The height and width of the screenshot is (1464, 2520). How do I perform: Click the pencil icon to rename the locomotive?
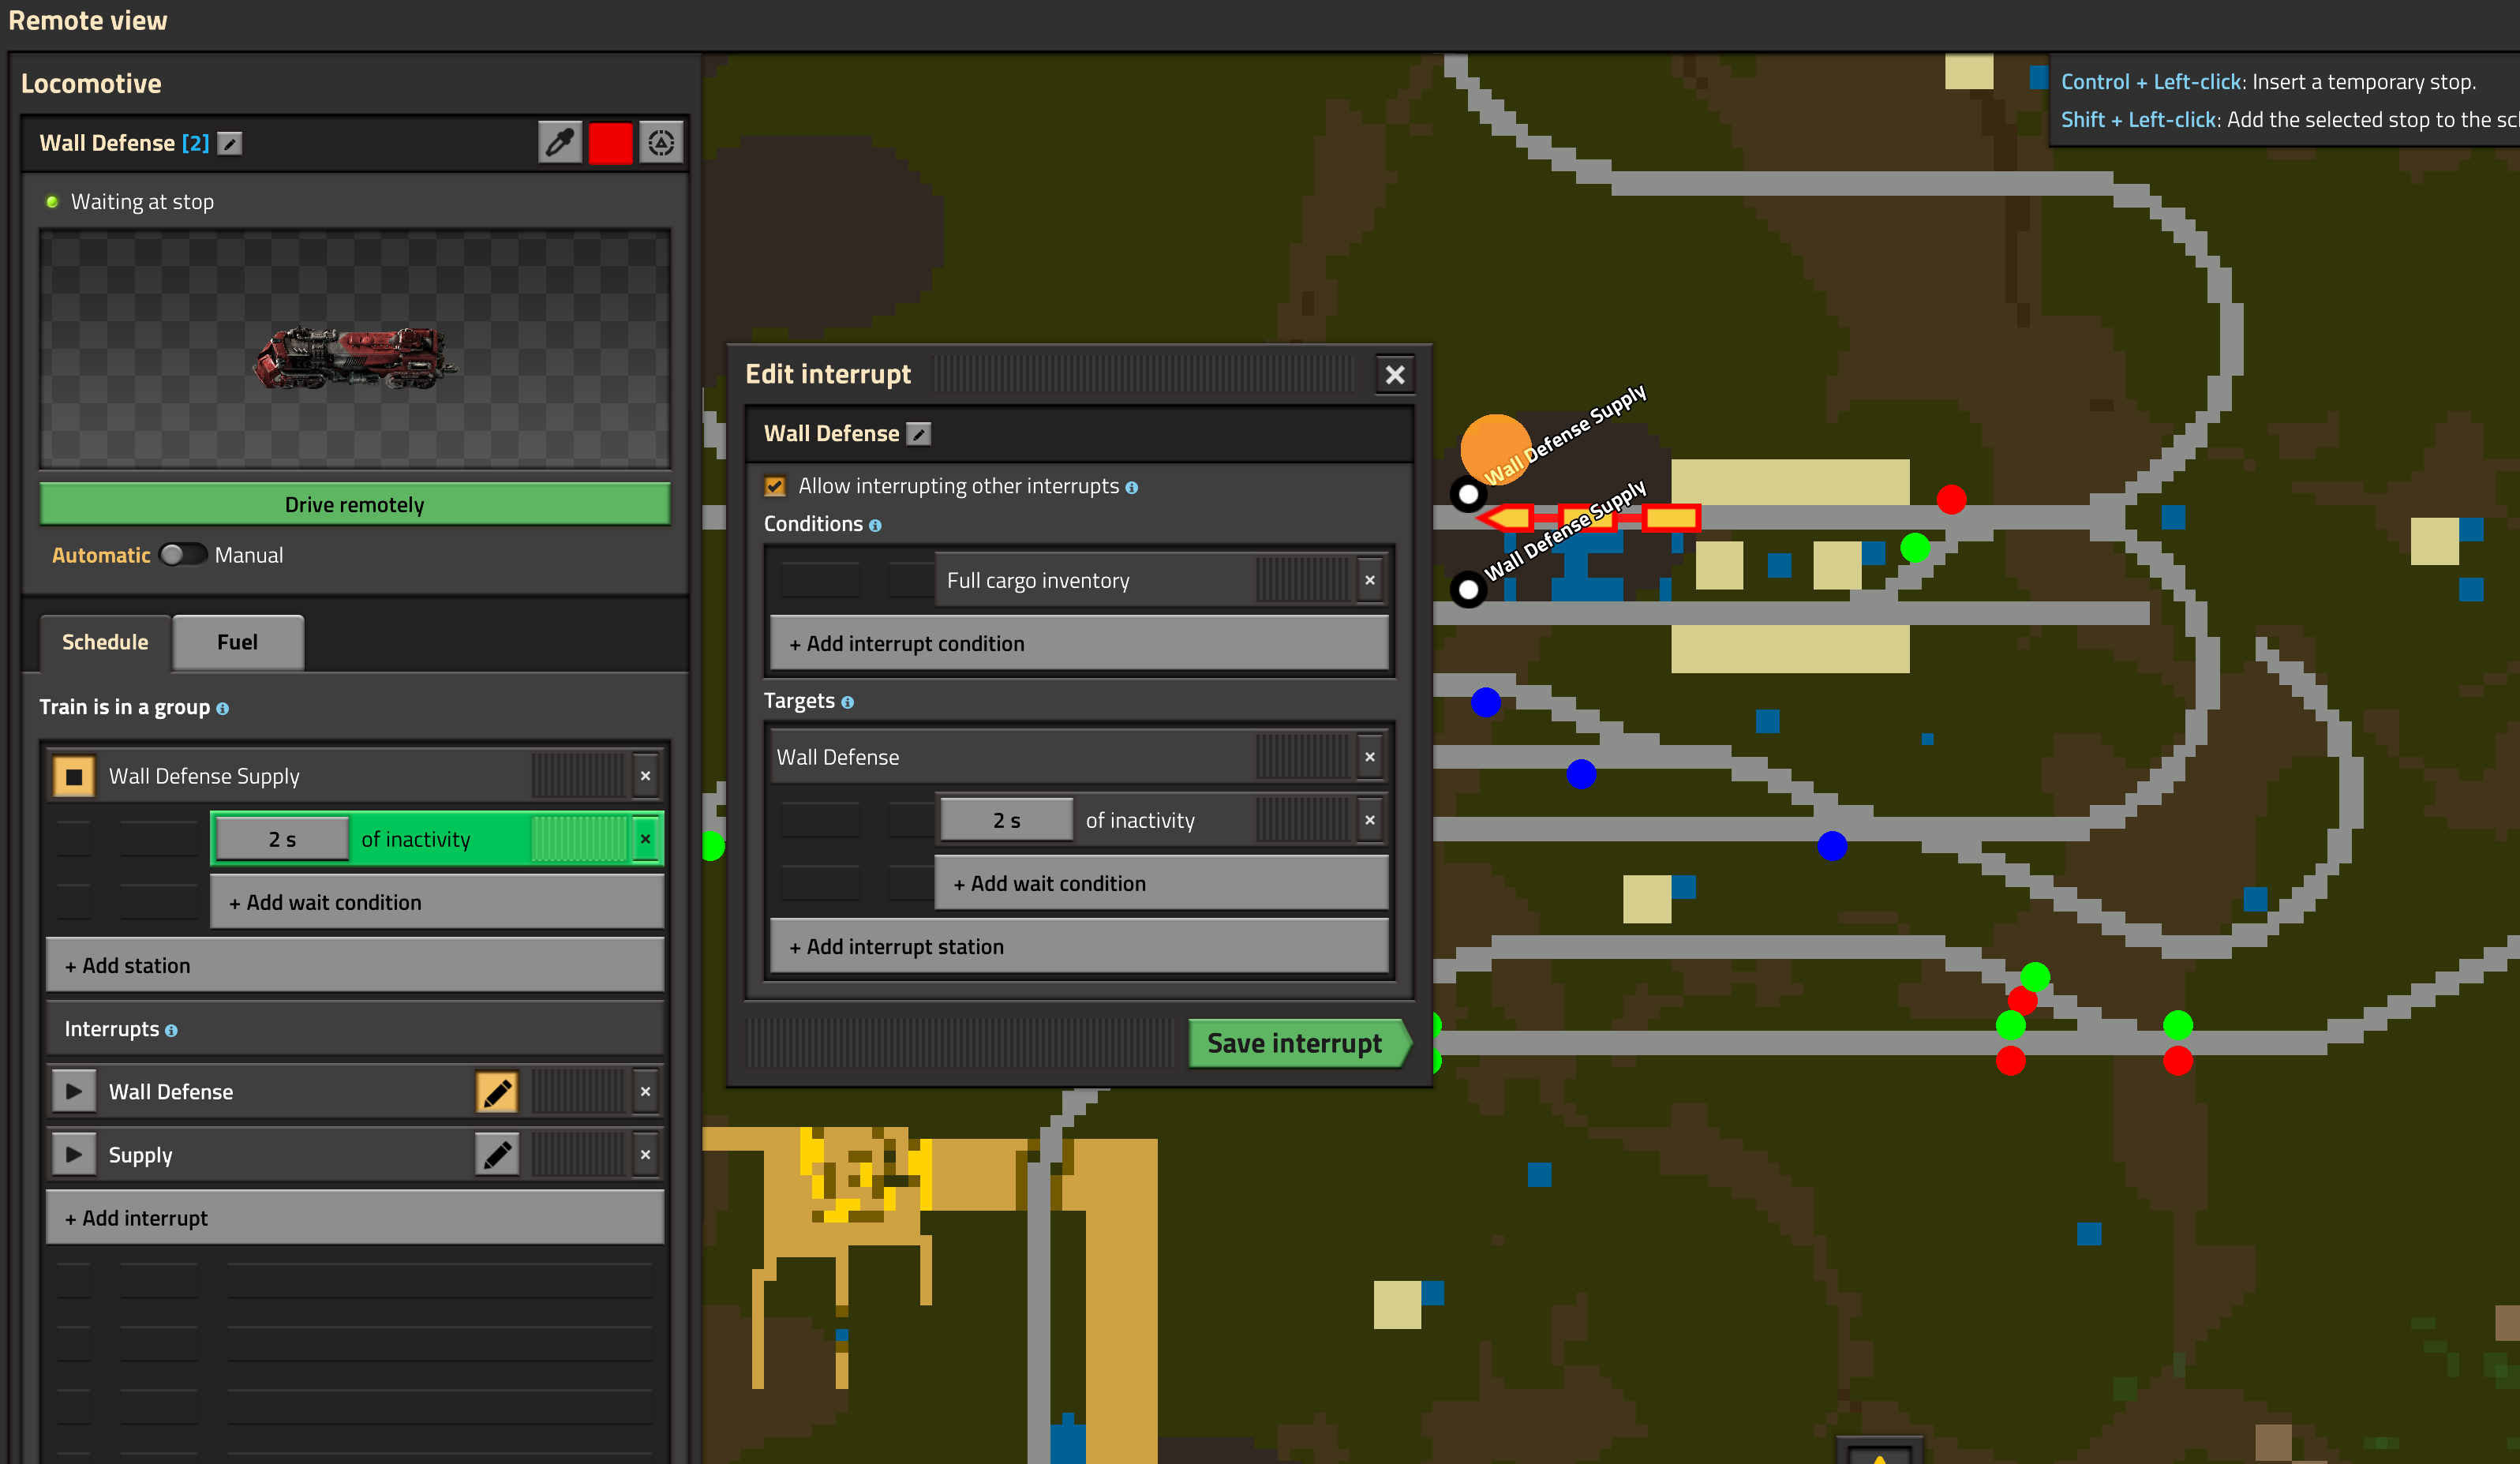pyautogui.click(x=230, y=144)
